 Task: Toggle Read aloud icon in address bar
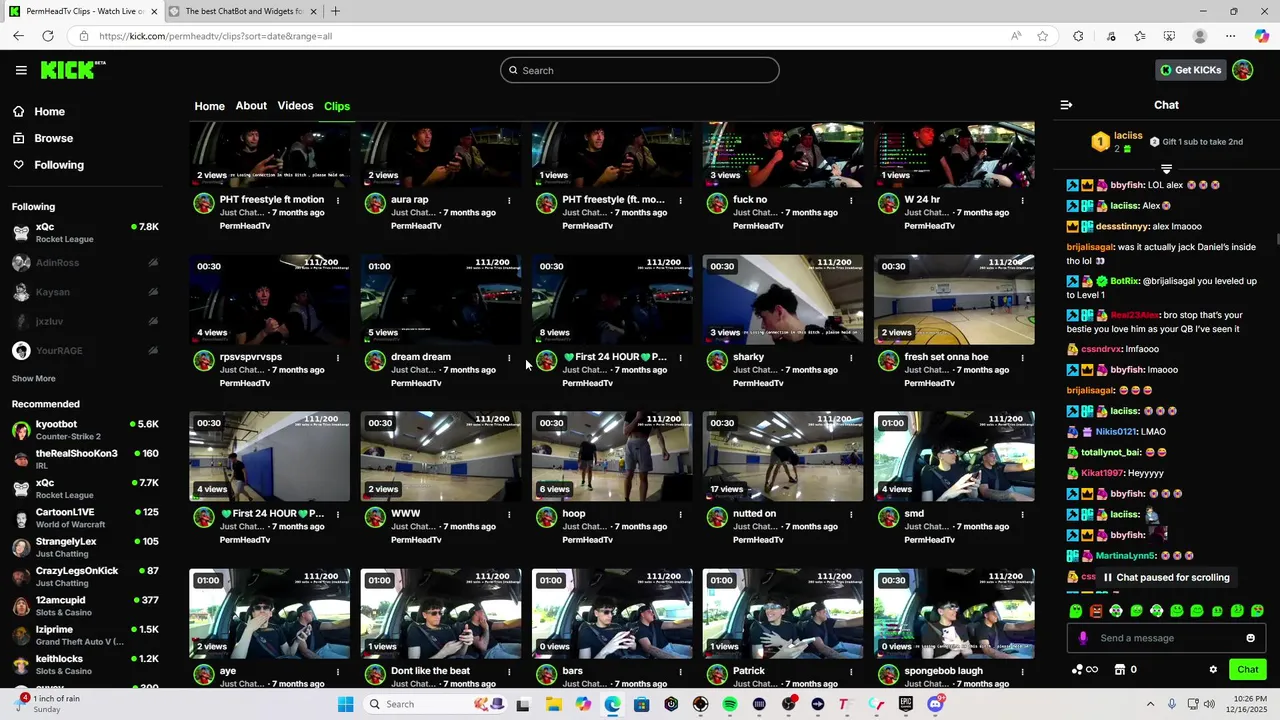(x=1016, y=36)
